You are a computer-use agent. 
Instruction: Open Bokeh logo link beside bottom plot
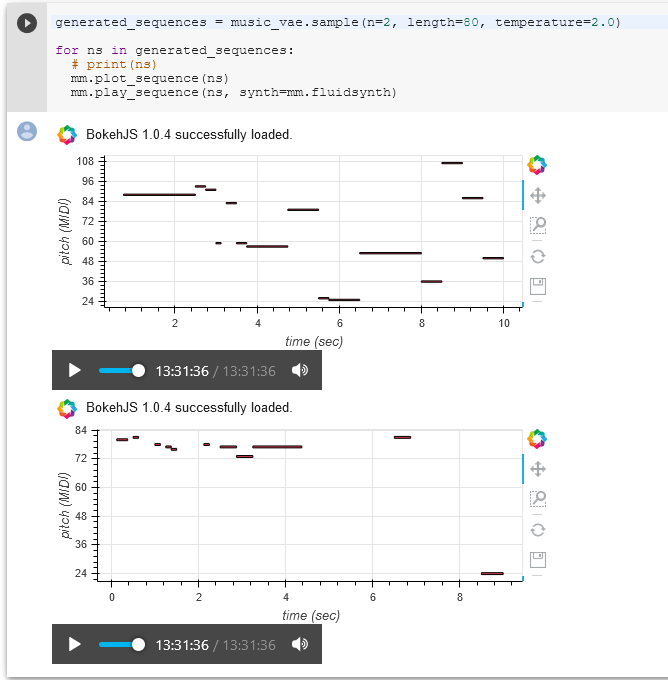click(538, 438)
